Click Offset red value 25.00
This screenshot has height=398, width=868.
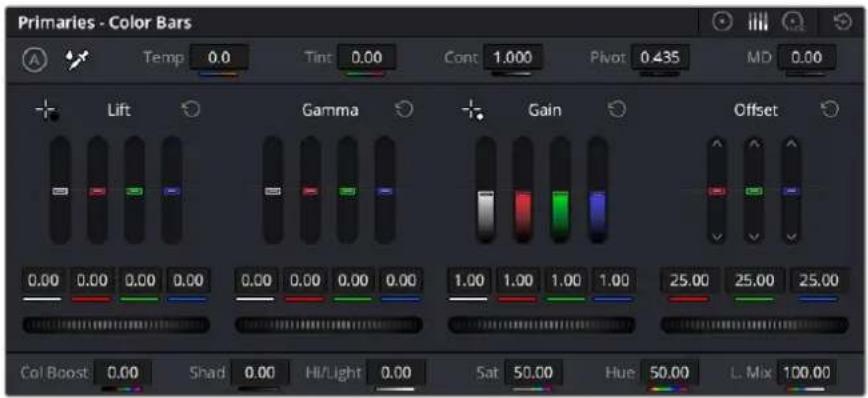click(x=689, y=281)
